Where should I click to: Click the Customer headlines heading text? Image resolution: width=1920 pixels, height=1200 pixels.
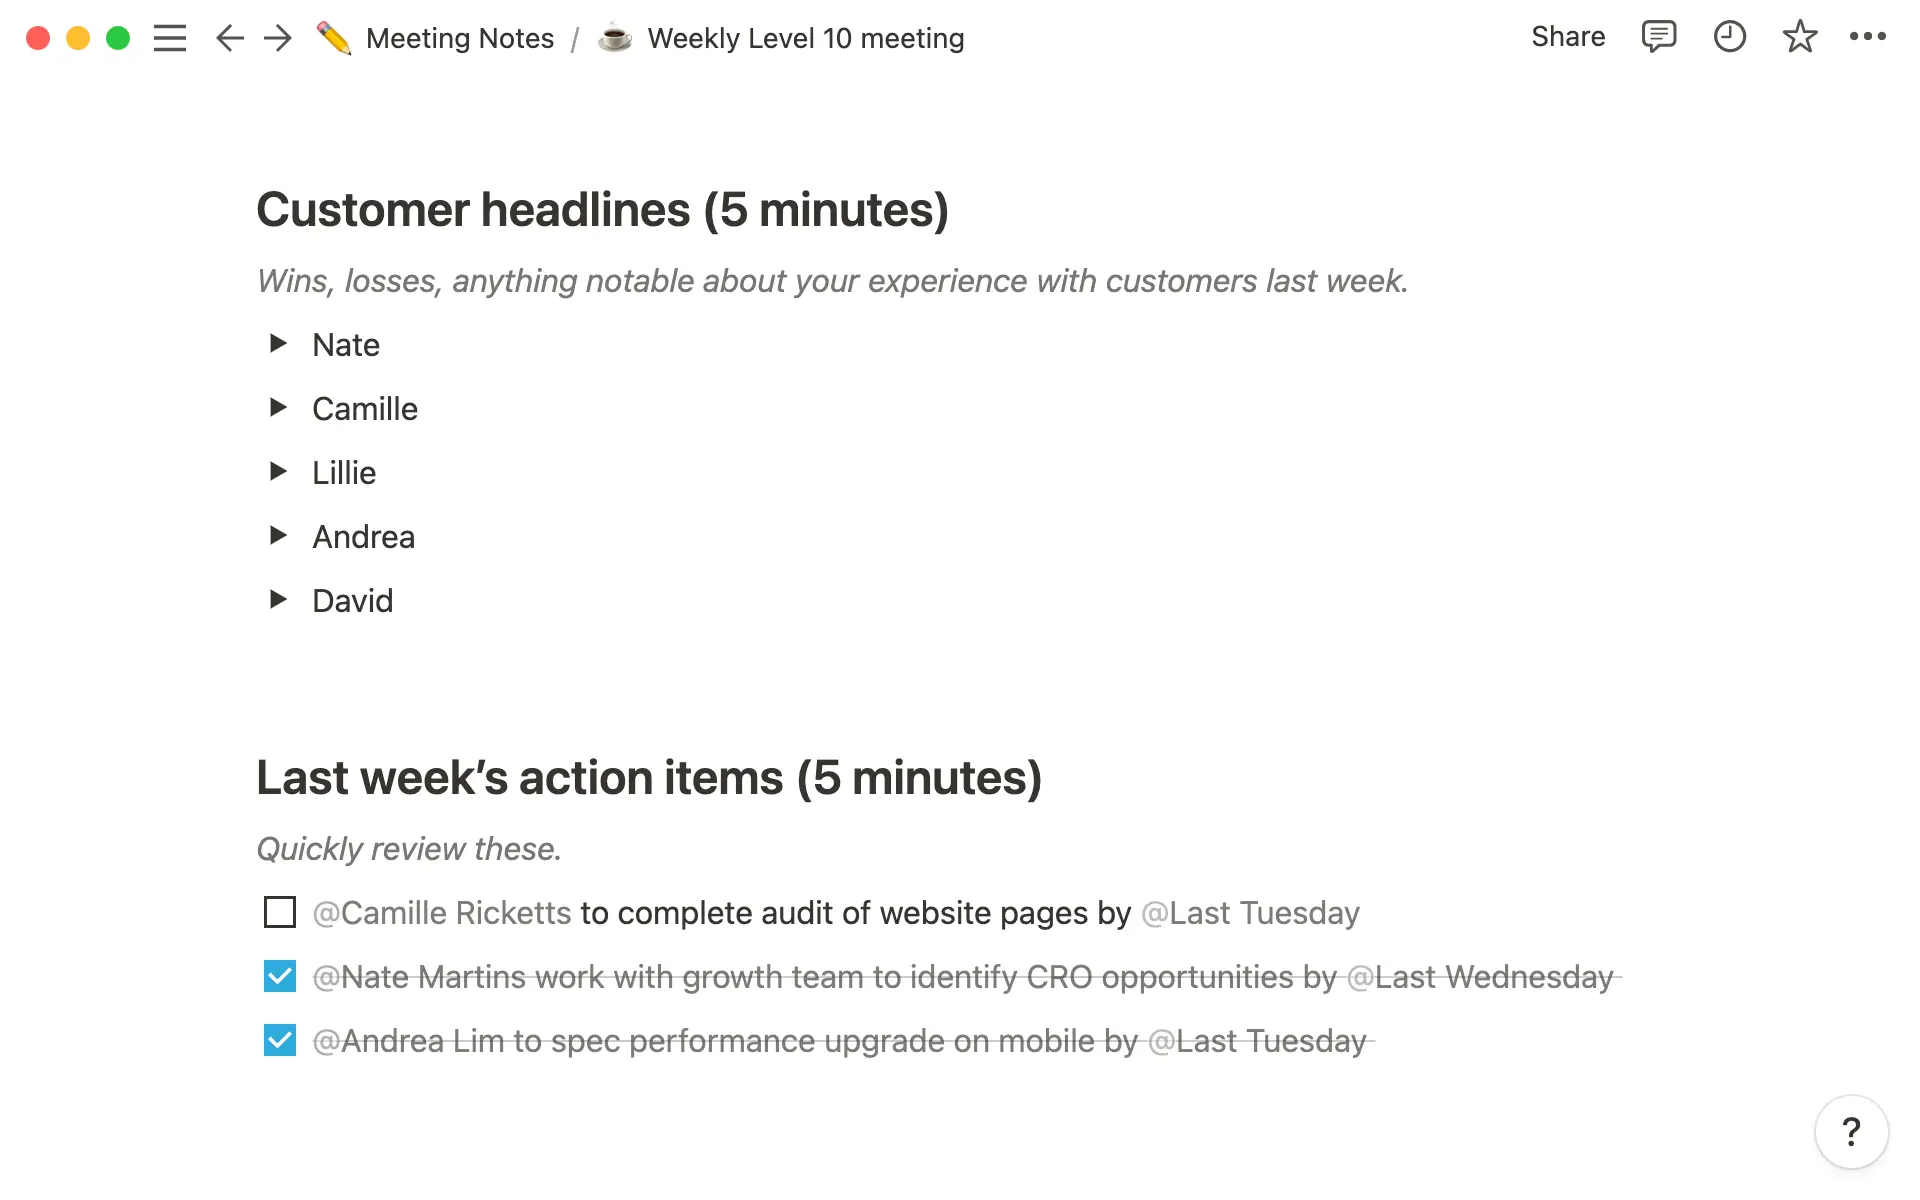(602, 210)
